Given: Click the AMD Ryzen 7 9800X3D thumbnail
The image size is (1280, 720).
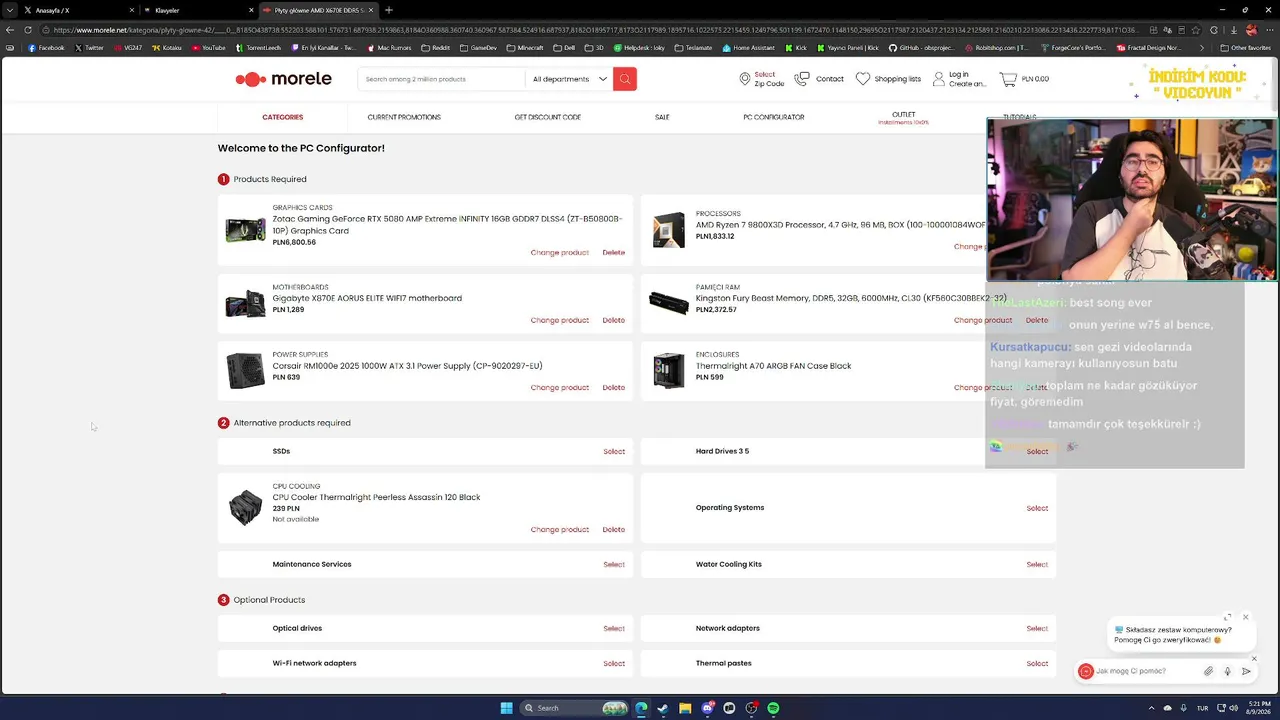Looking at the screenshot, I should [x=669, y=230].
